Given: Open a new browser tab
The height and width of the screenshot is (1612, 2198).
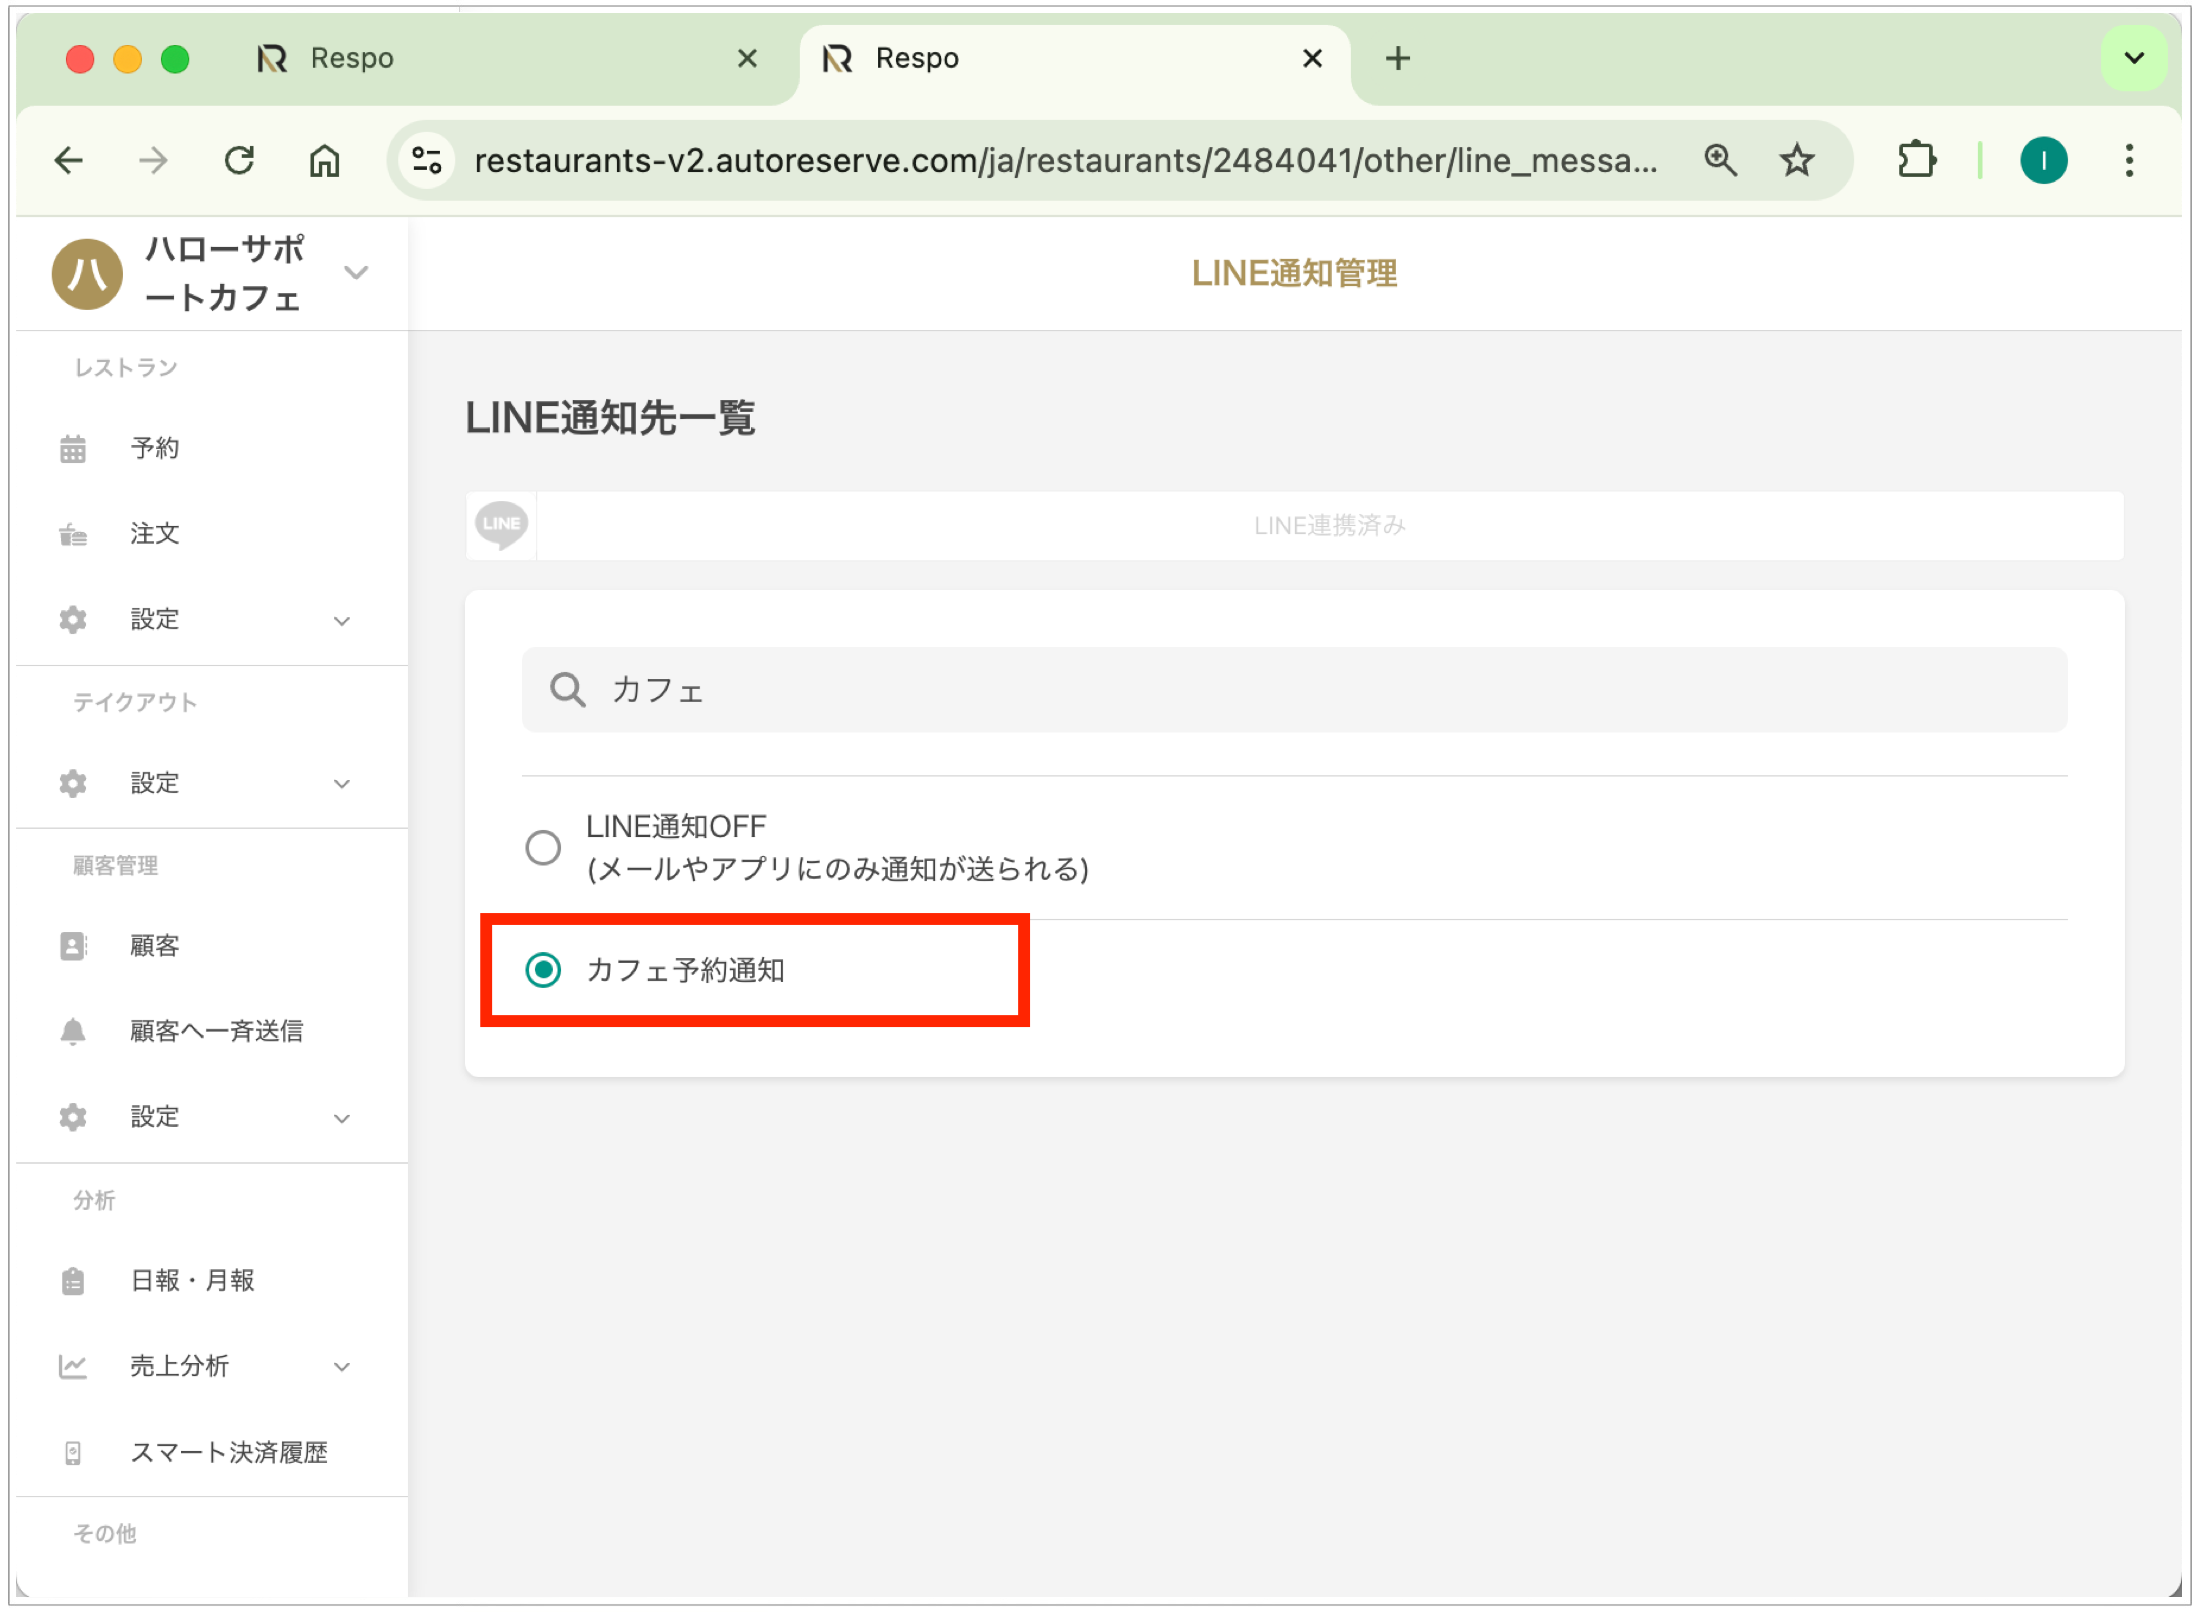Looking at the screenshot, I should [x=1398, y=58].
